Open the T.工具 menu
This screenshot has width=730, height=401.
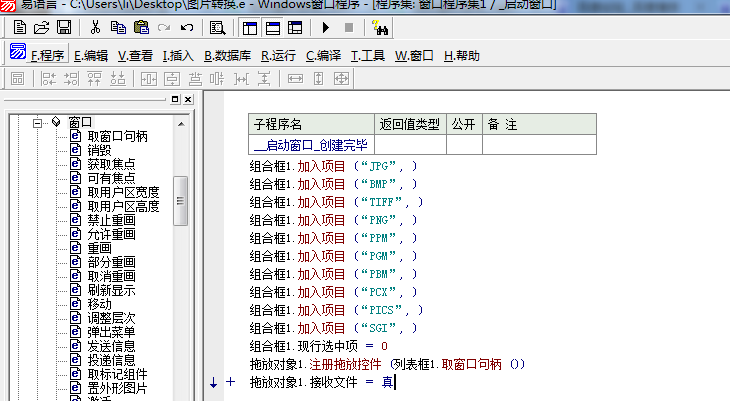pos(367,55)
